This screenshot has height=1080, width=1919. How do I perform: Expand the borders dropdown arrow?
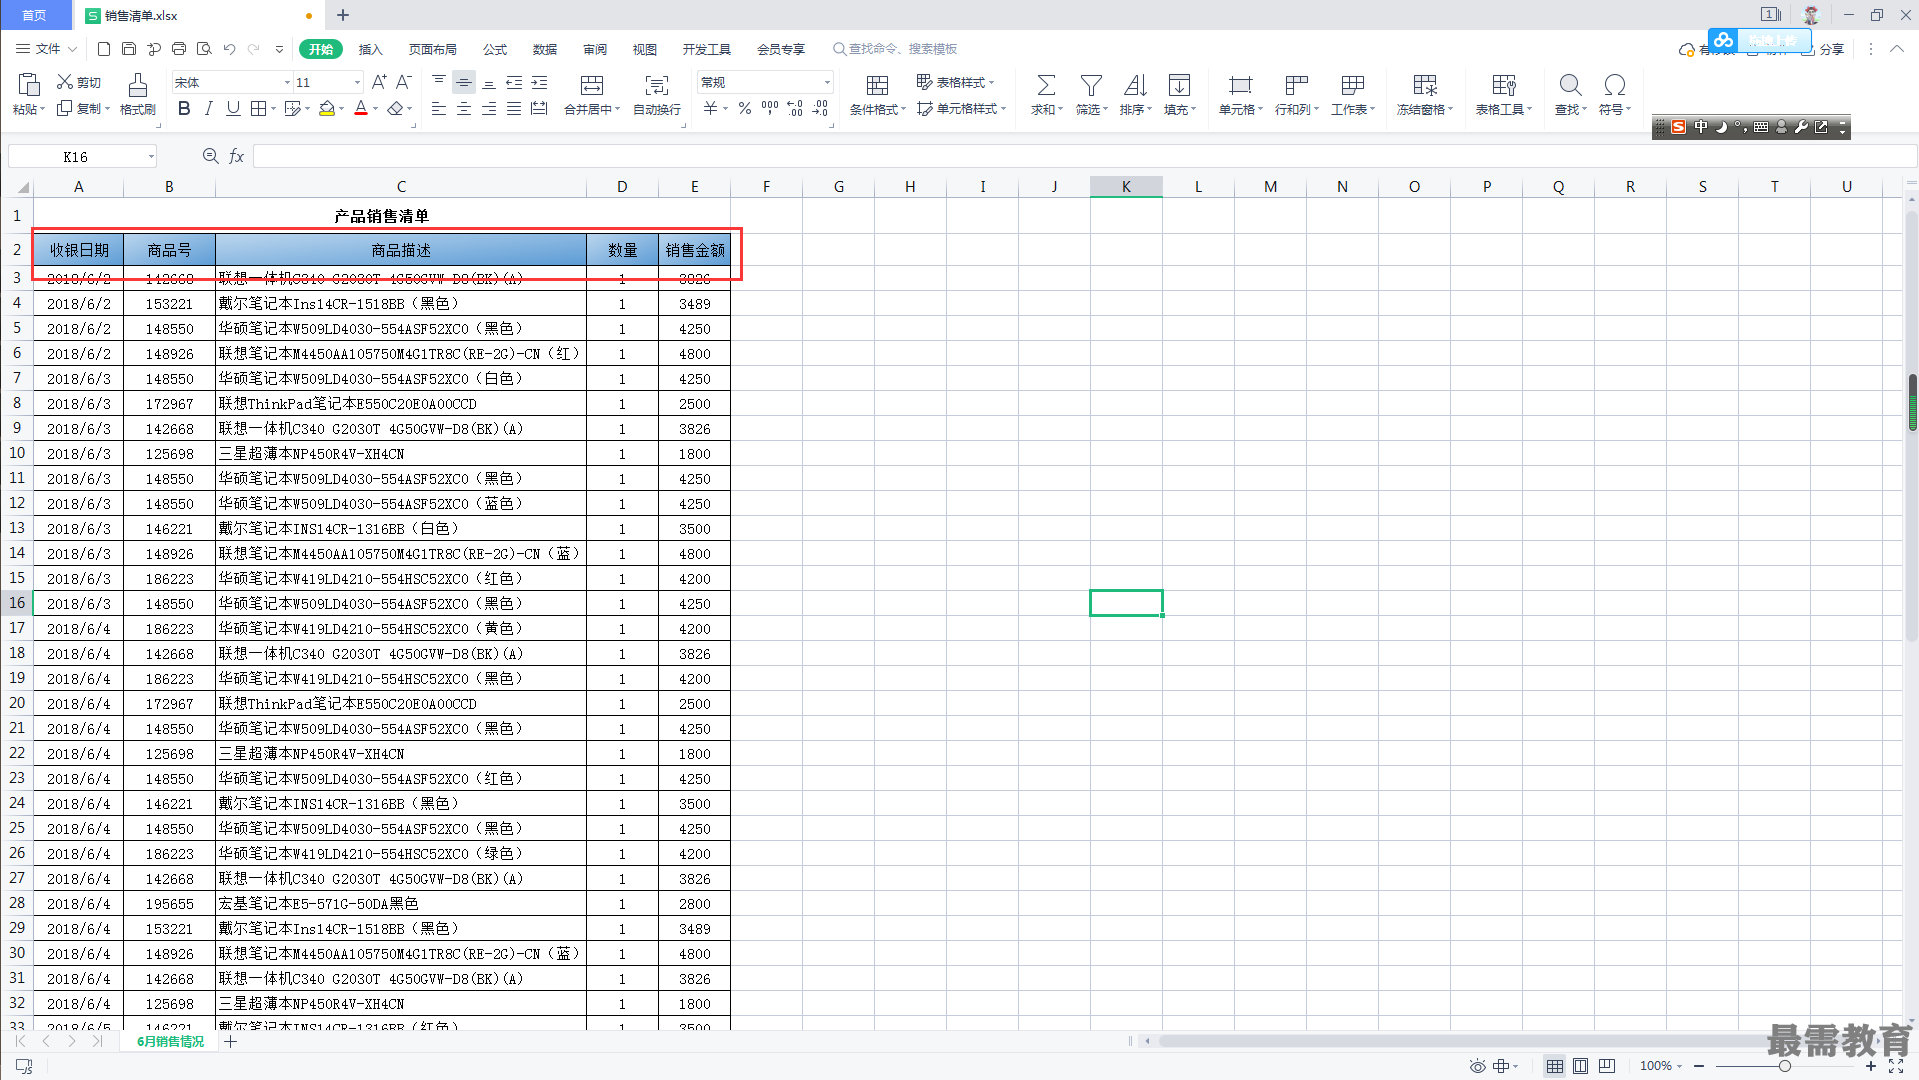[x=273, y=109]
